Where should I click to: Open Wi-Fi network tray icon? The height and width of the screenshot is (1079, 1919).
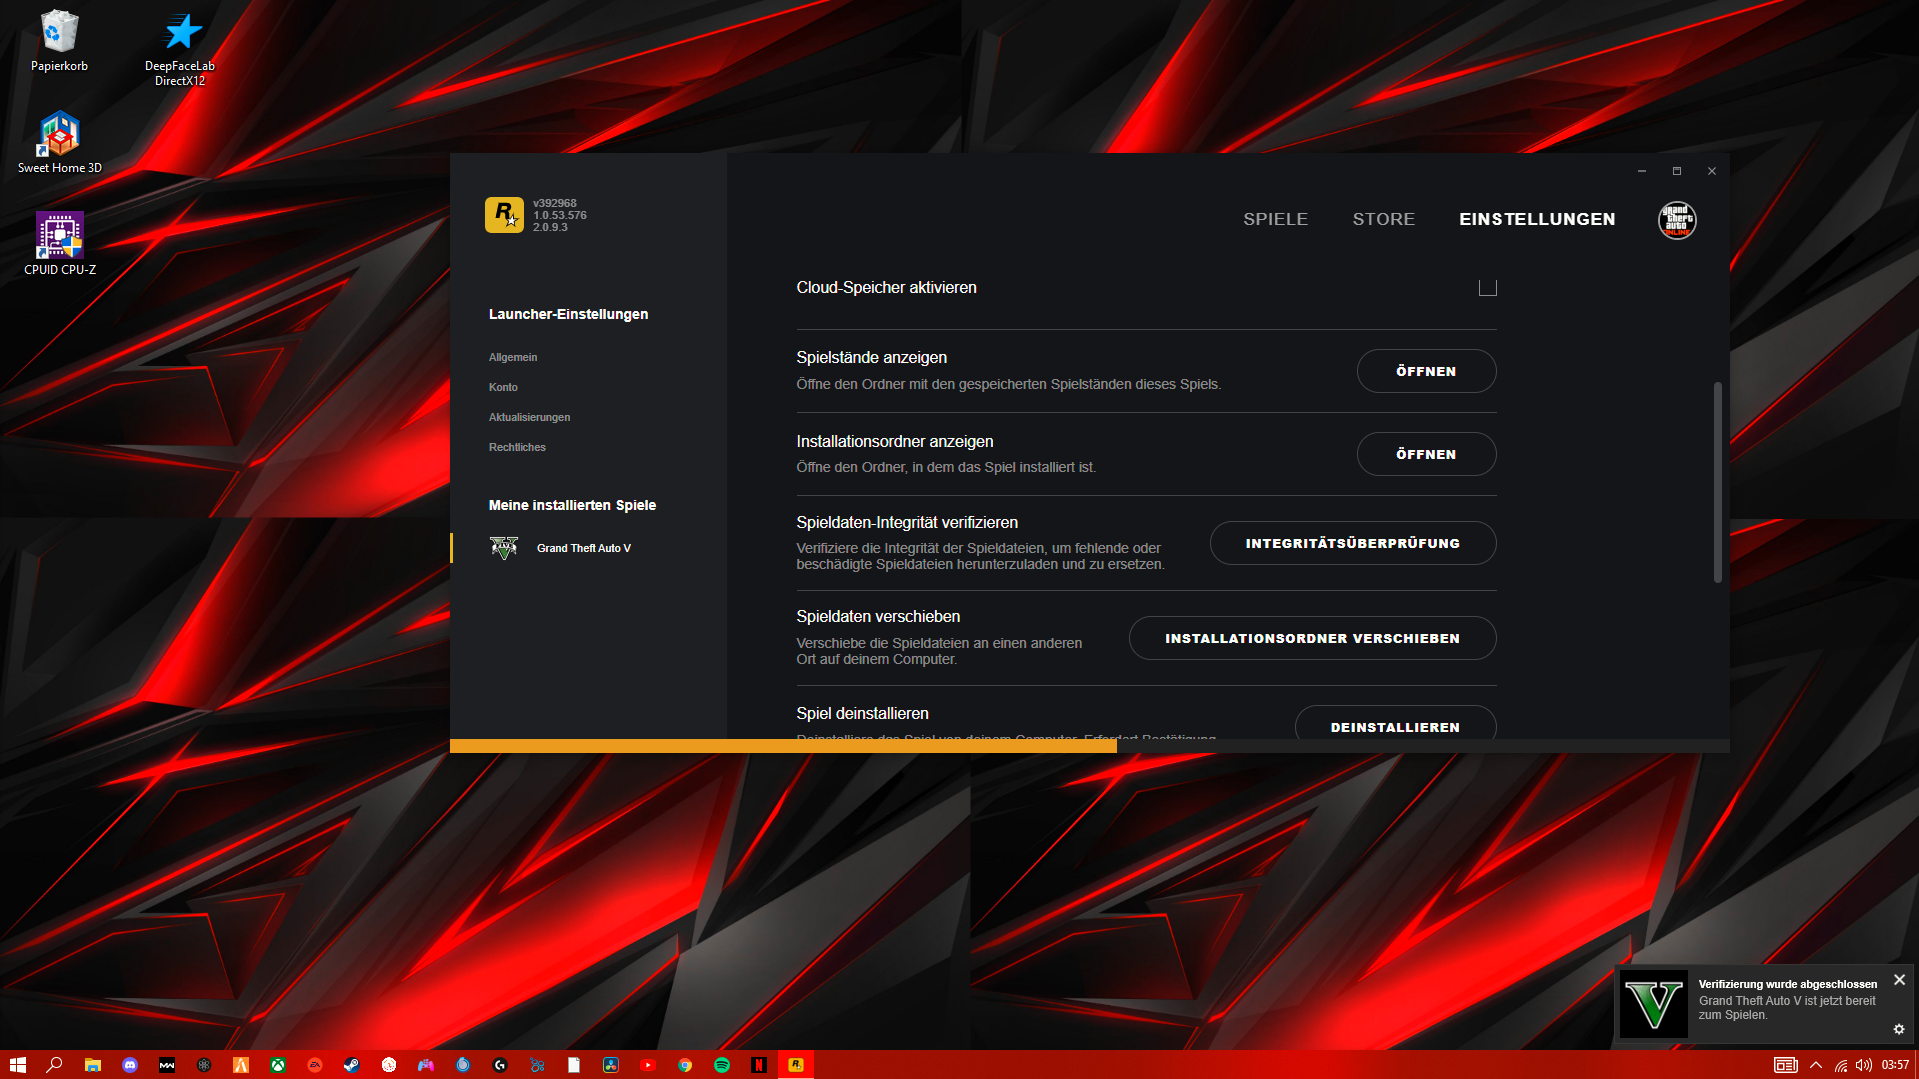point(1841,1065)
